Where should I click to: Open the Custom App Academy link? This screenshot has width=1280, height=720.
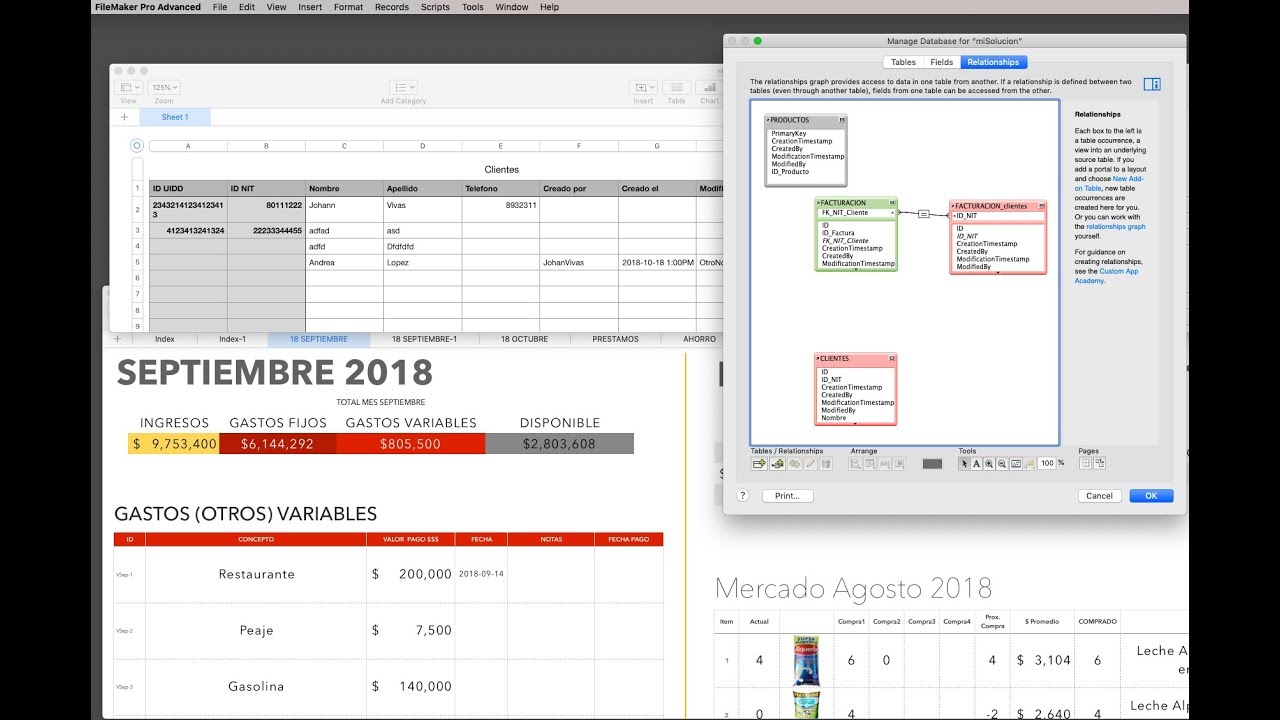click(1106, 276)
